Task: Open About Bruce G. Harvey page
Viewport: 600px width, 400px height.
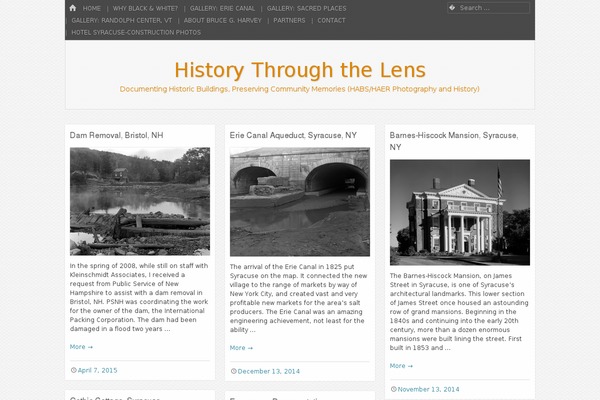Action: point(223,21)
